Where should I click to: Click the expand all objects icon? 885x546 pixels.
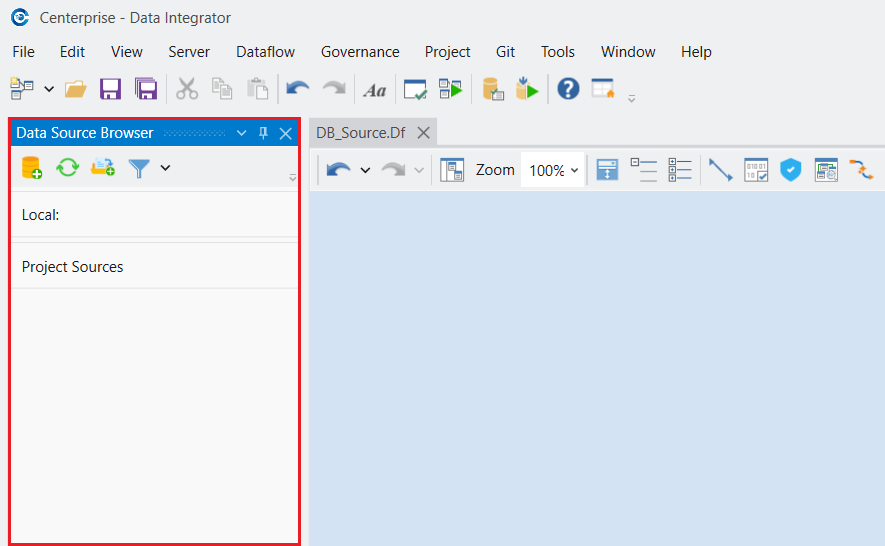click(680, 169)
